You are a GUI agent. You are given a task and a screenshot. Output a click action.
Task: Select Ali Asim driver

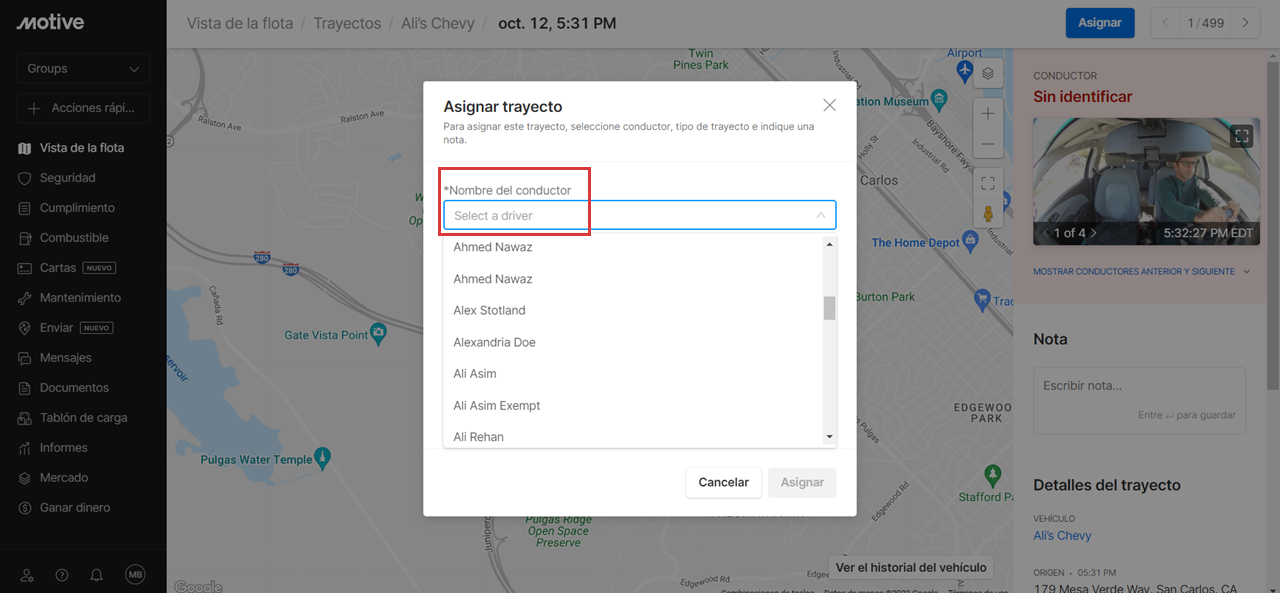pos(635,374)
